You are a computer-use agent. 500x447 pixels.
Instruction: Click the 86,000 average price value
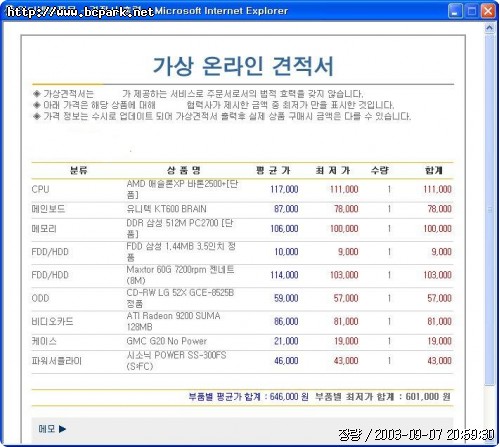286,321
